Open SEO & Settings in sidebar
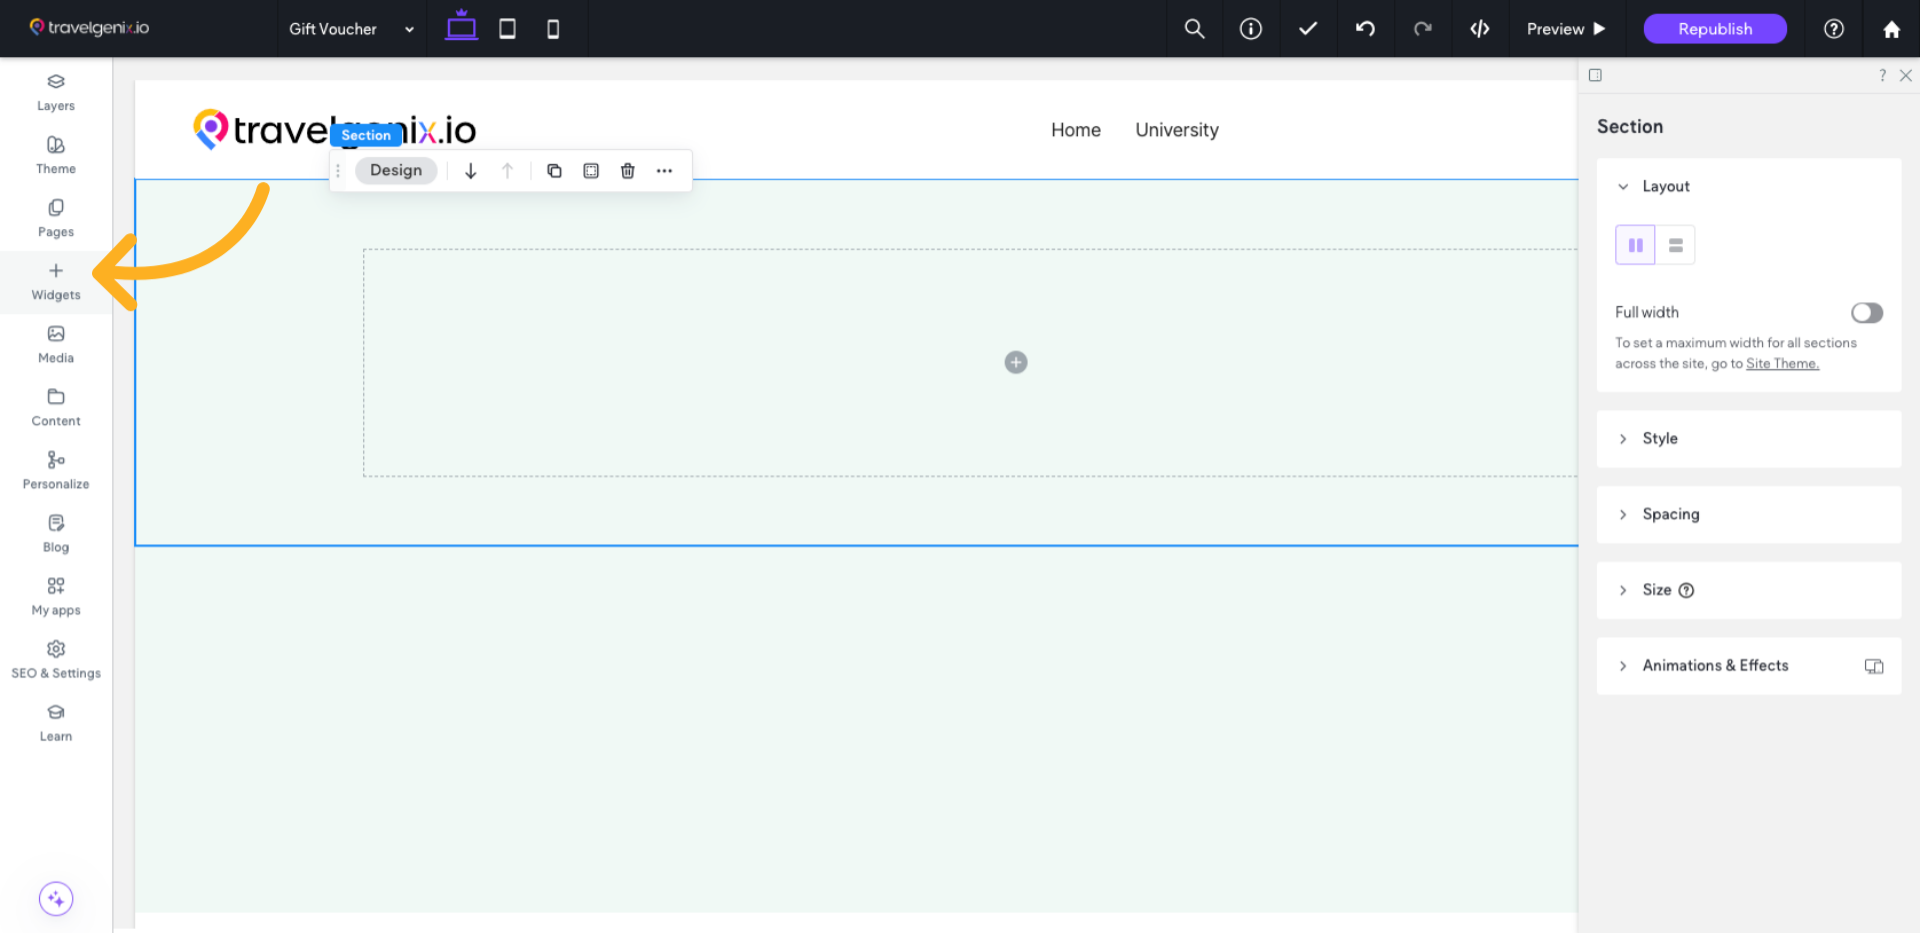1920x933 pixels. [x=56, y=660]
